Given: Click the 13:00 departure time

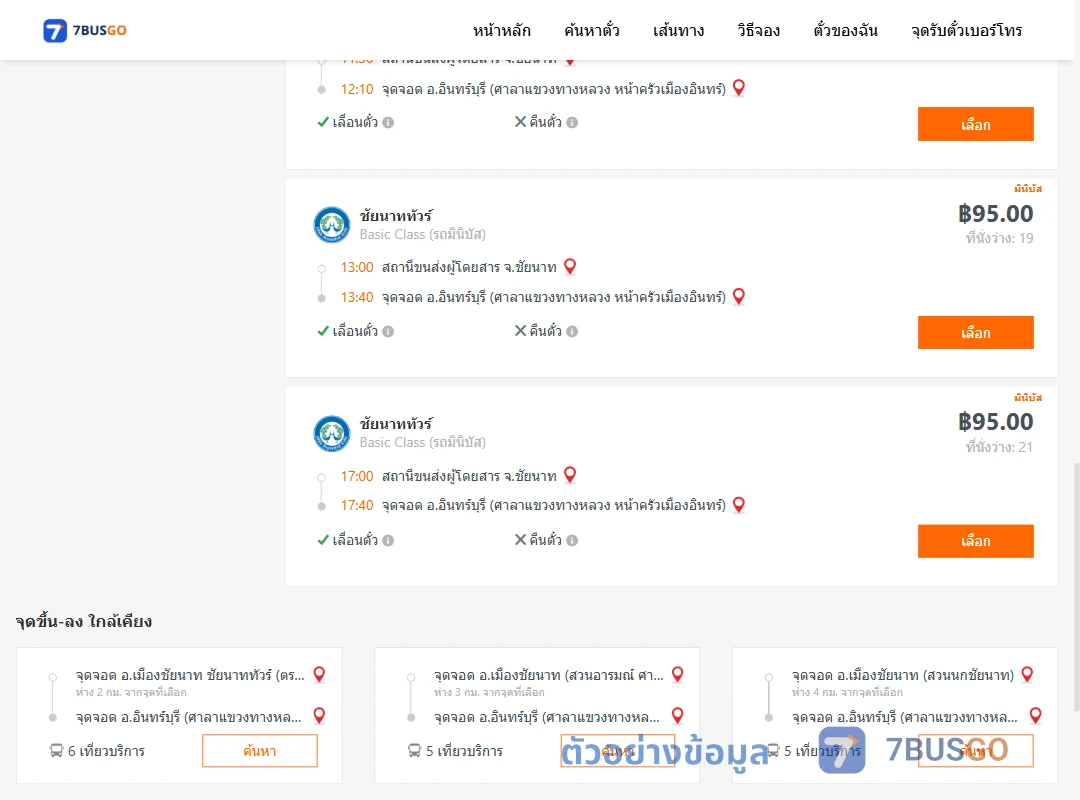Looking at the screenshot, I should (357, 267).
